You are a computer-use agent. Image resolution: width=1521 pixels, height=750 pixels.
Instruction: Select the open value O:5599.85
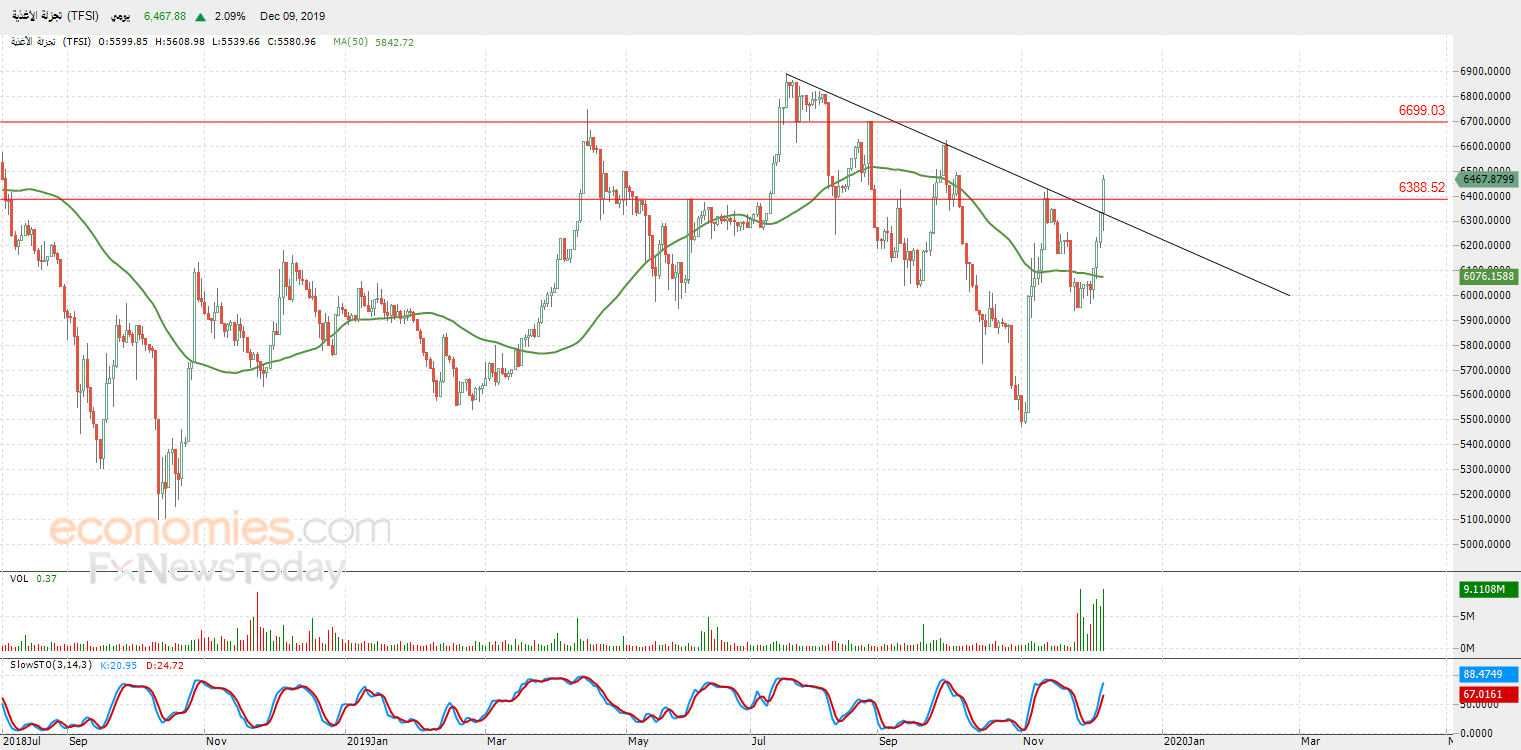(123, 42)
